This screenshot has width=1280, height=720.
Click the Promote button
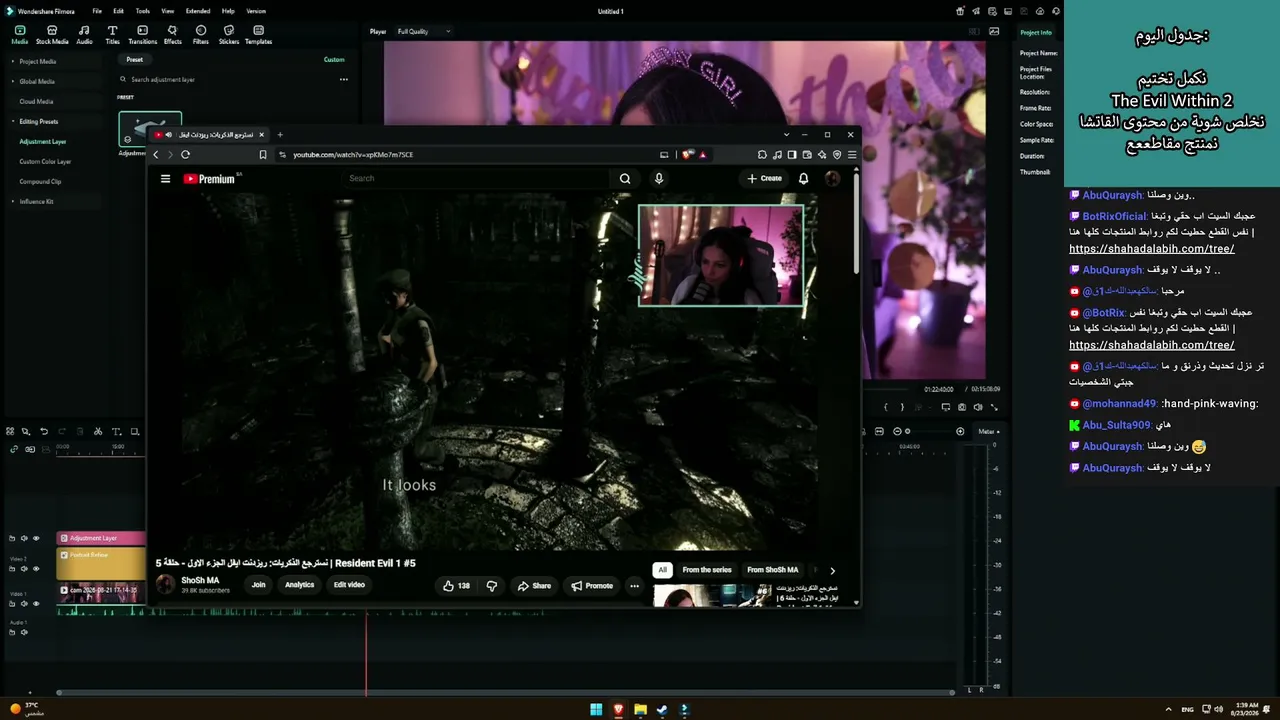[592, 586]
